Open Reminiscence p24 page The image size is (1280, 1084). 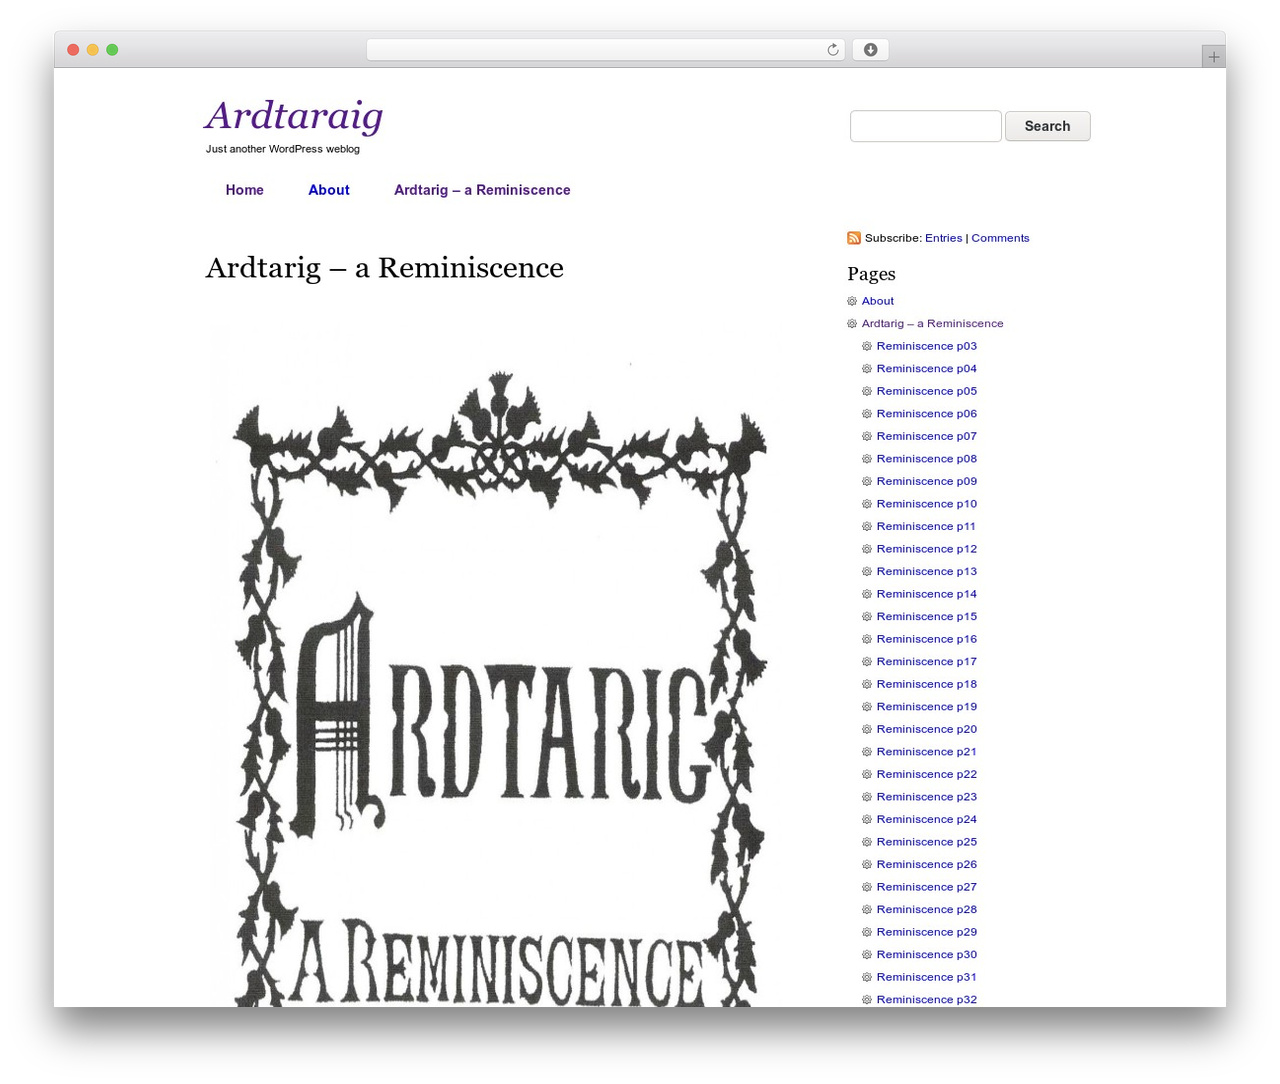point(926,819)
